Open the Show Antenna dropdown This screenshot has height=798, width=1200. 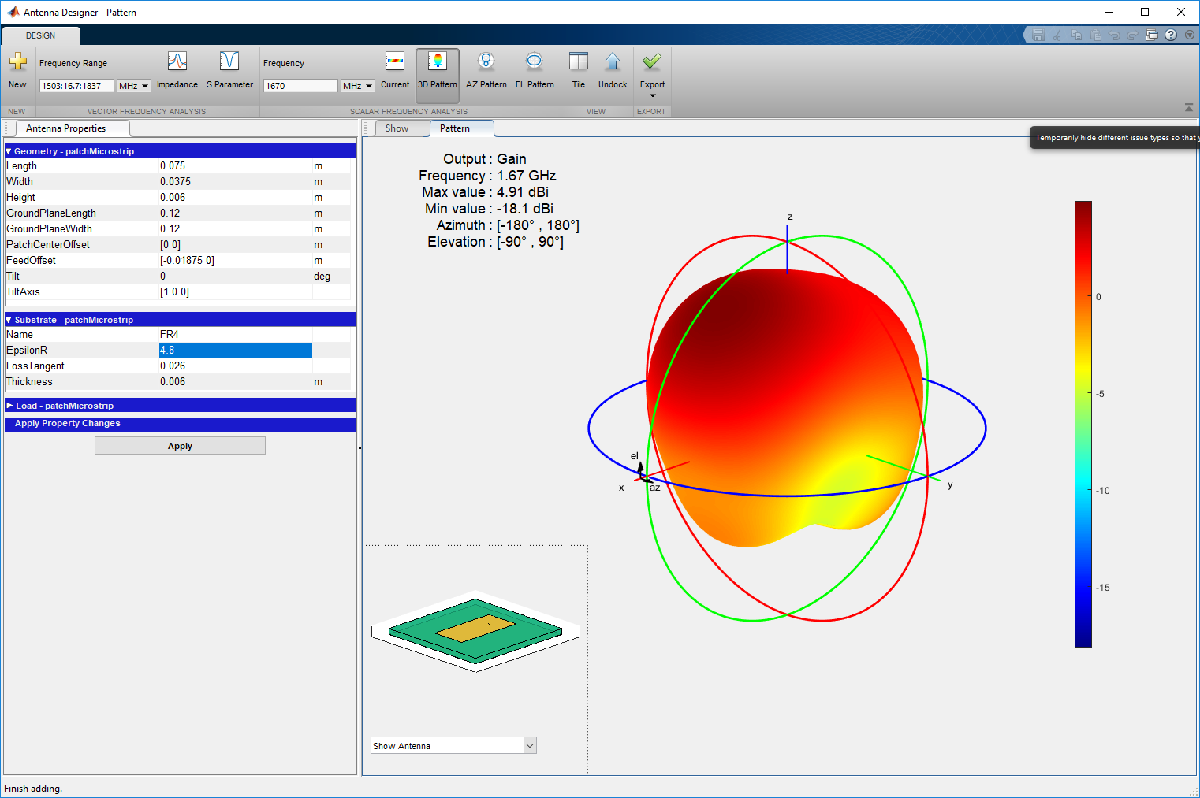tap(530, 746)
